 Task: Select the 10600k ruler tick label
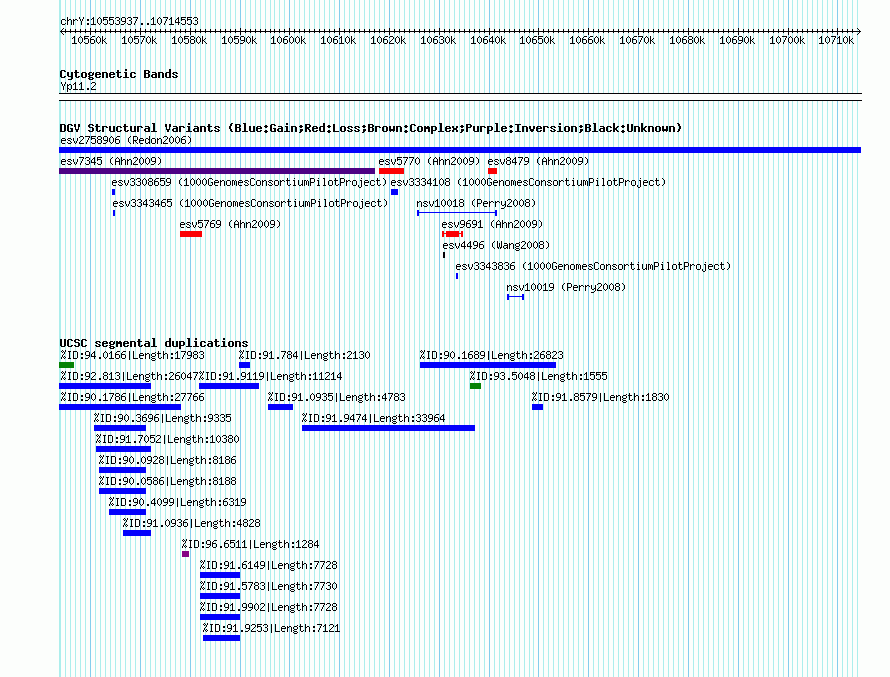(288, 40)
